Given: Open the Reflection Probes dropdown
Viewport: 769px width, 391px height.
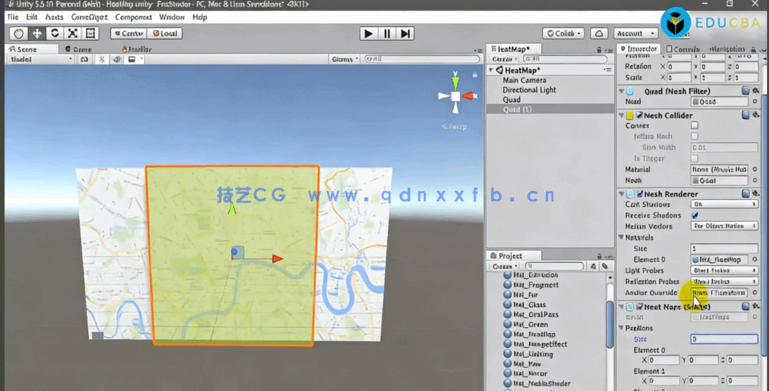Looking at the screenshot, I should [x=724, y=282].
